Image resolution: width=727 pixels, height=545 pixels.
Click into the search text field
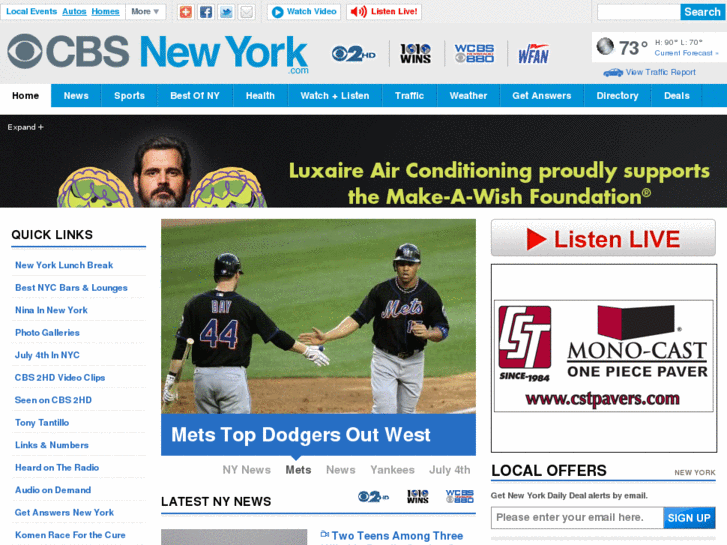pyautogui.click(x=638, y=12)
